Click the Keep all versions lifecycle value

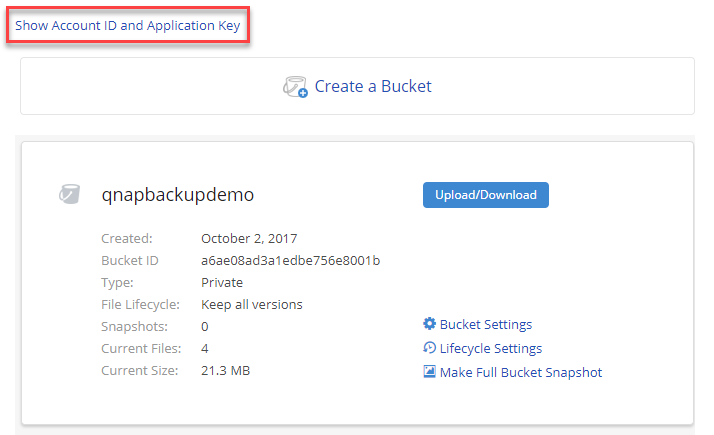(x=251, y=304)
